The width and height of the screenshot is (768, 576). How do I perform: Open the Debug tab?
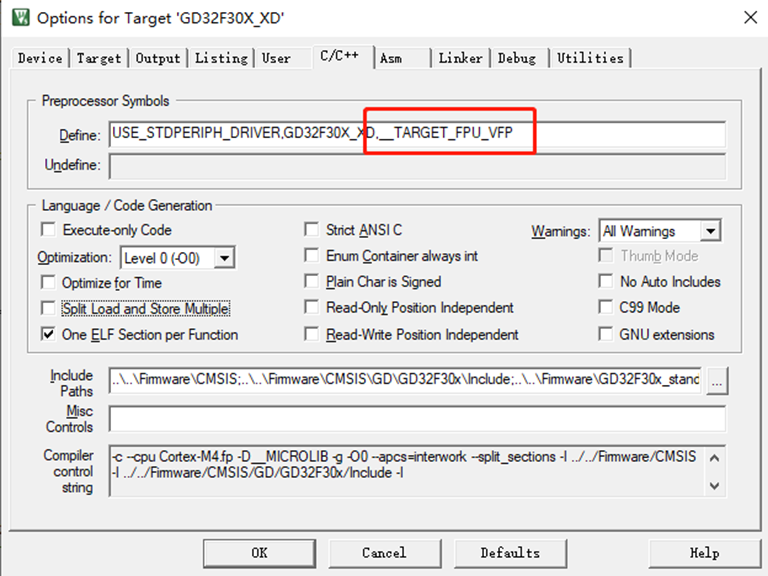(517, 58)
